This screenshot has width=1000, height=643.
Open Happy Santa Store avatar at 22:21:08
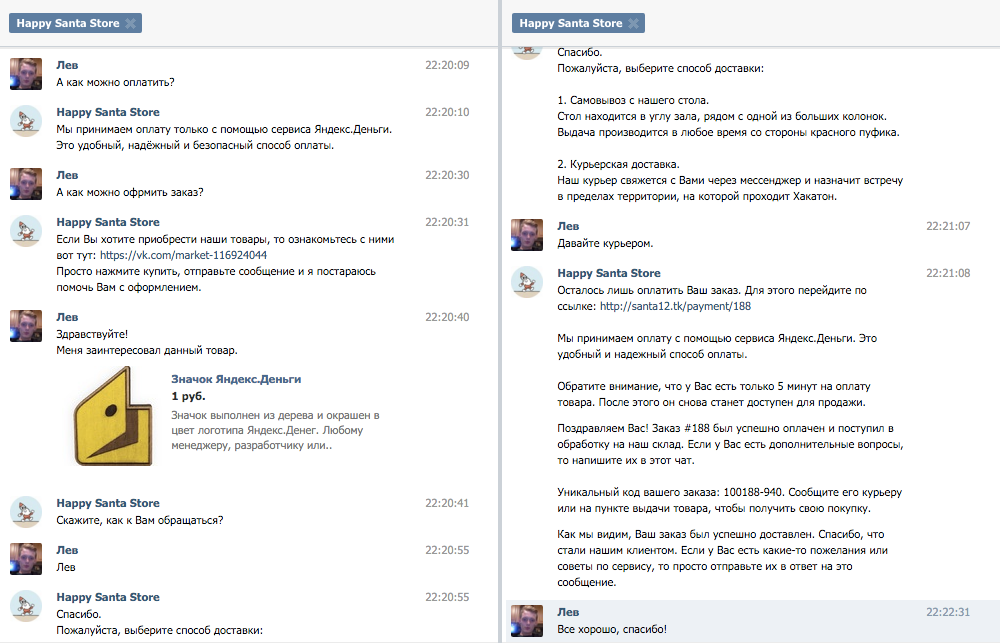point(527,282)
